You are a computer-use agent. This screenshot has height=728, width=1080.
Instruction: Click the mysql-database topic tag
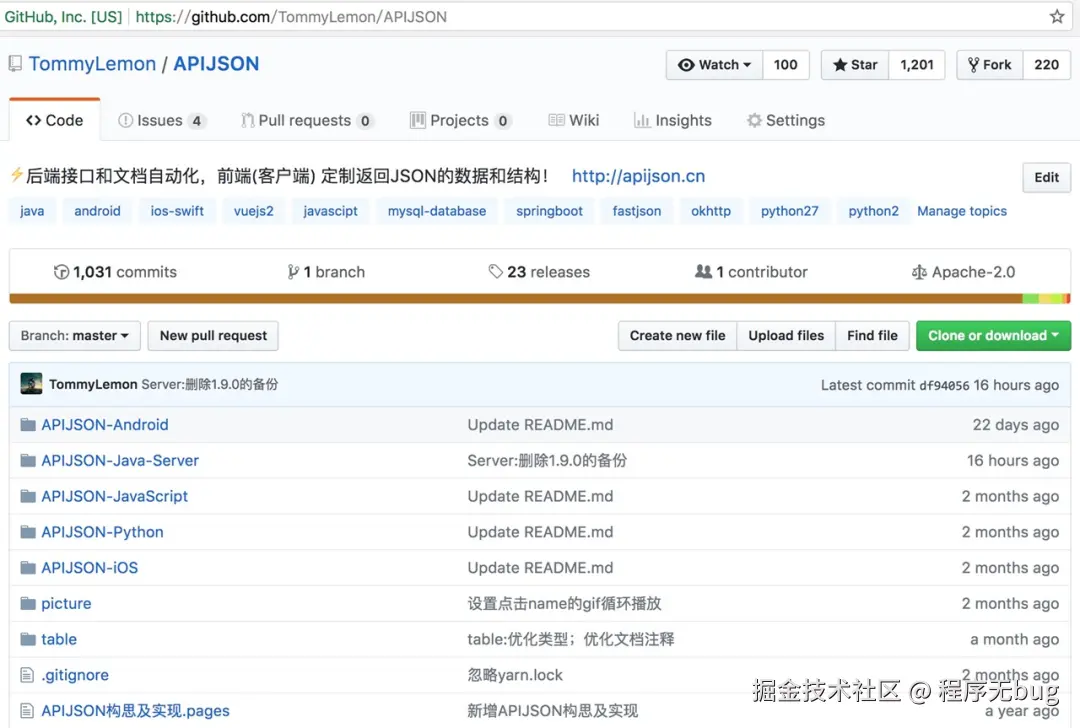click(437, 211)
